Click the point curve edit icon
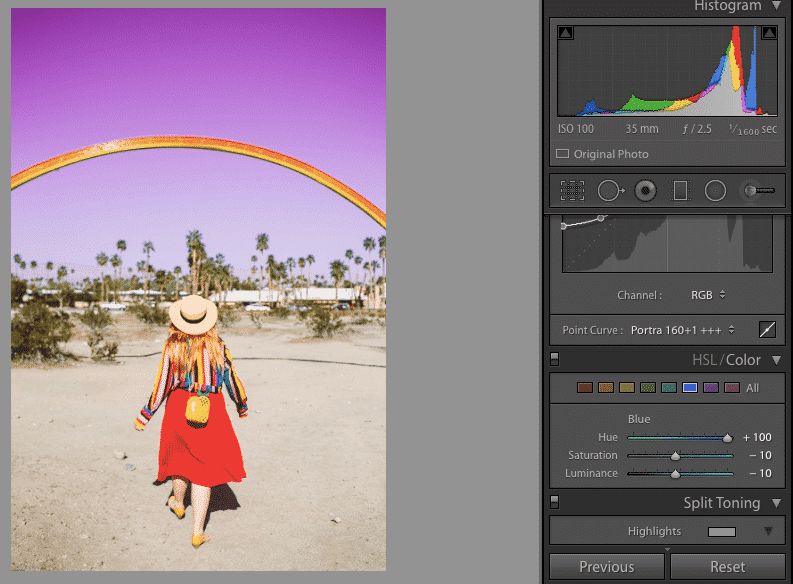The image size is (793, 584). (x=767, y=329)
